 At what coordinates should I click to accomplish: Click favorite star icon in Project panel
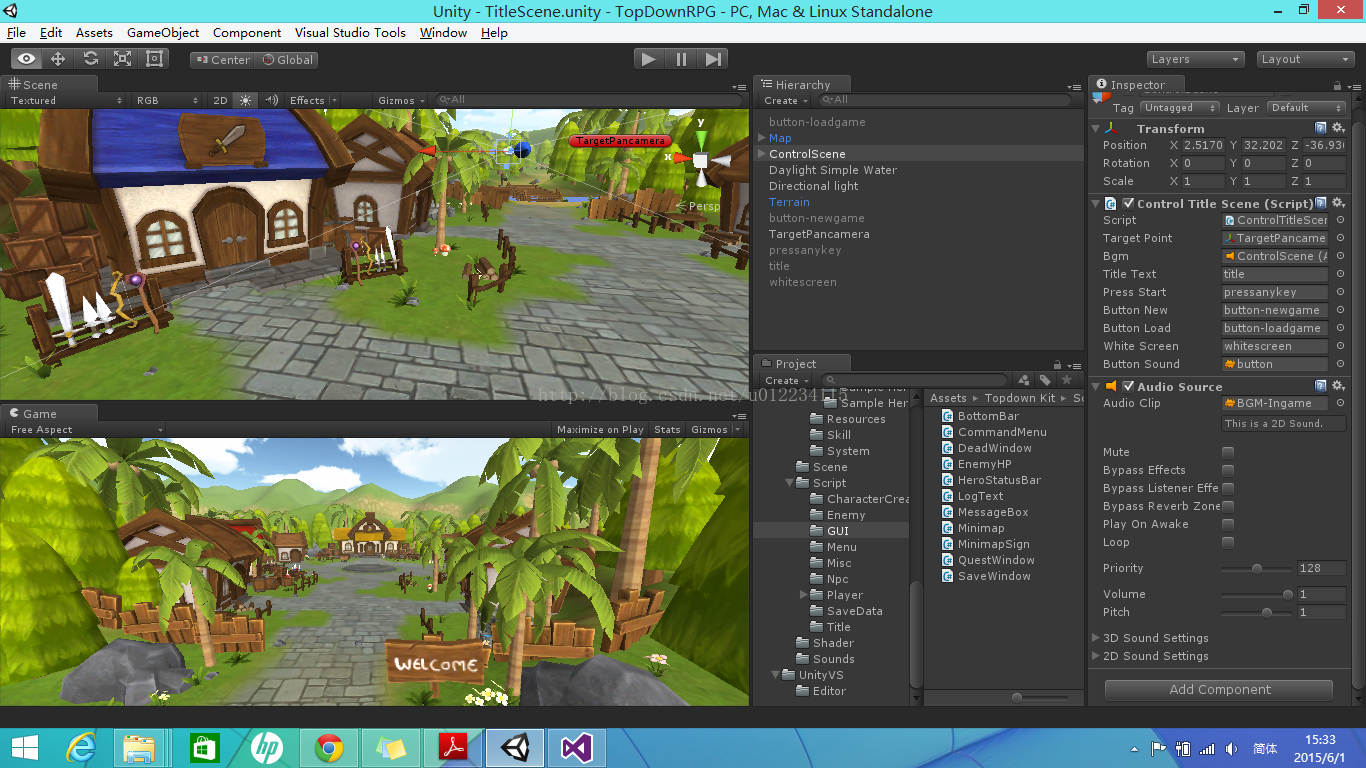1066,380
